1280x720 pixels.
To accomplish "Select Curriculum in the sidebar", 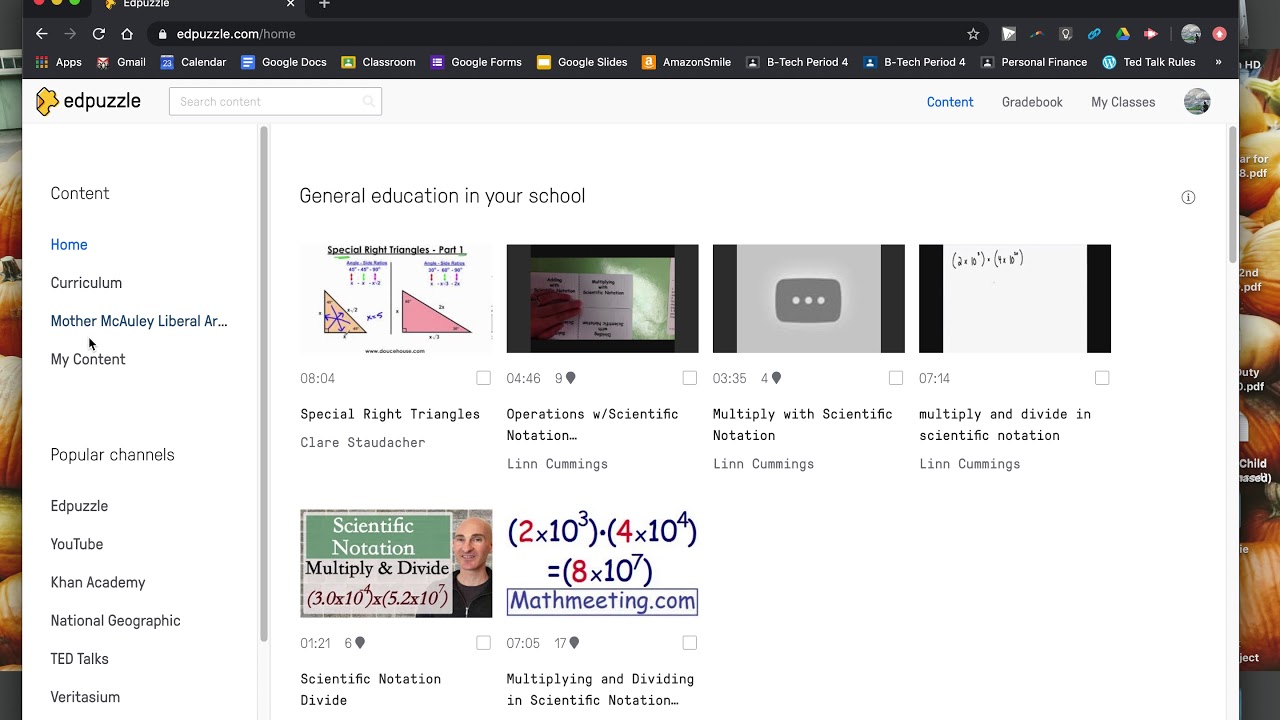I will pos(86,283).
